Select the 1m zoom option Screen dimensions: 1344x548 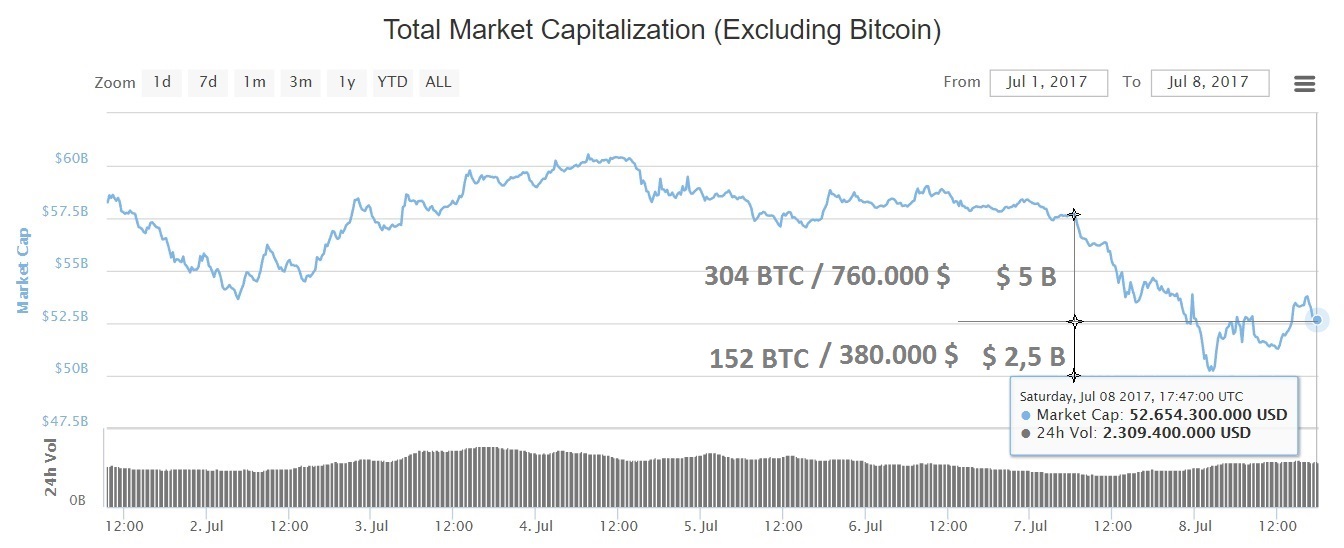point(254,82)
